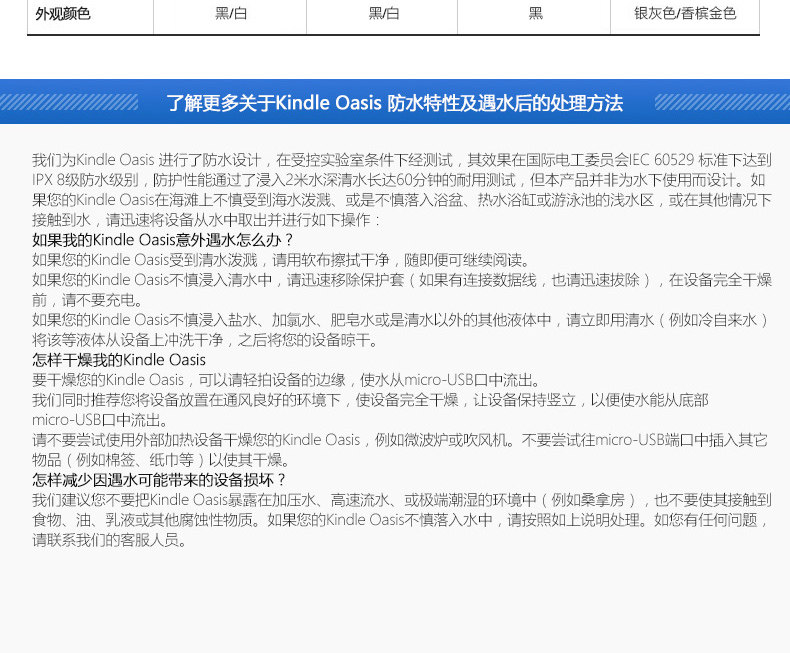This screenshot has height=653, width=790.
Task: Click the line starting '我们同时推荐您将设备放置在通风良好'
Action: [370, 400]
